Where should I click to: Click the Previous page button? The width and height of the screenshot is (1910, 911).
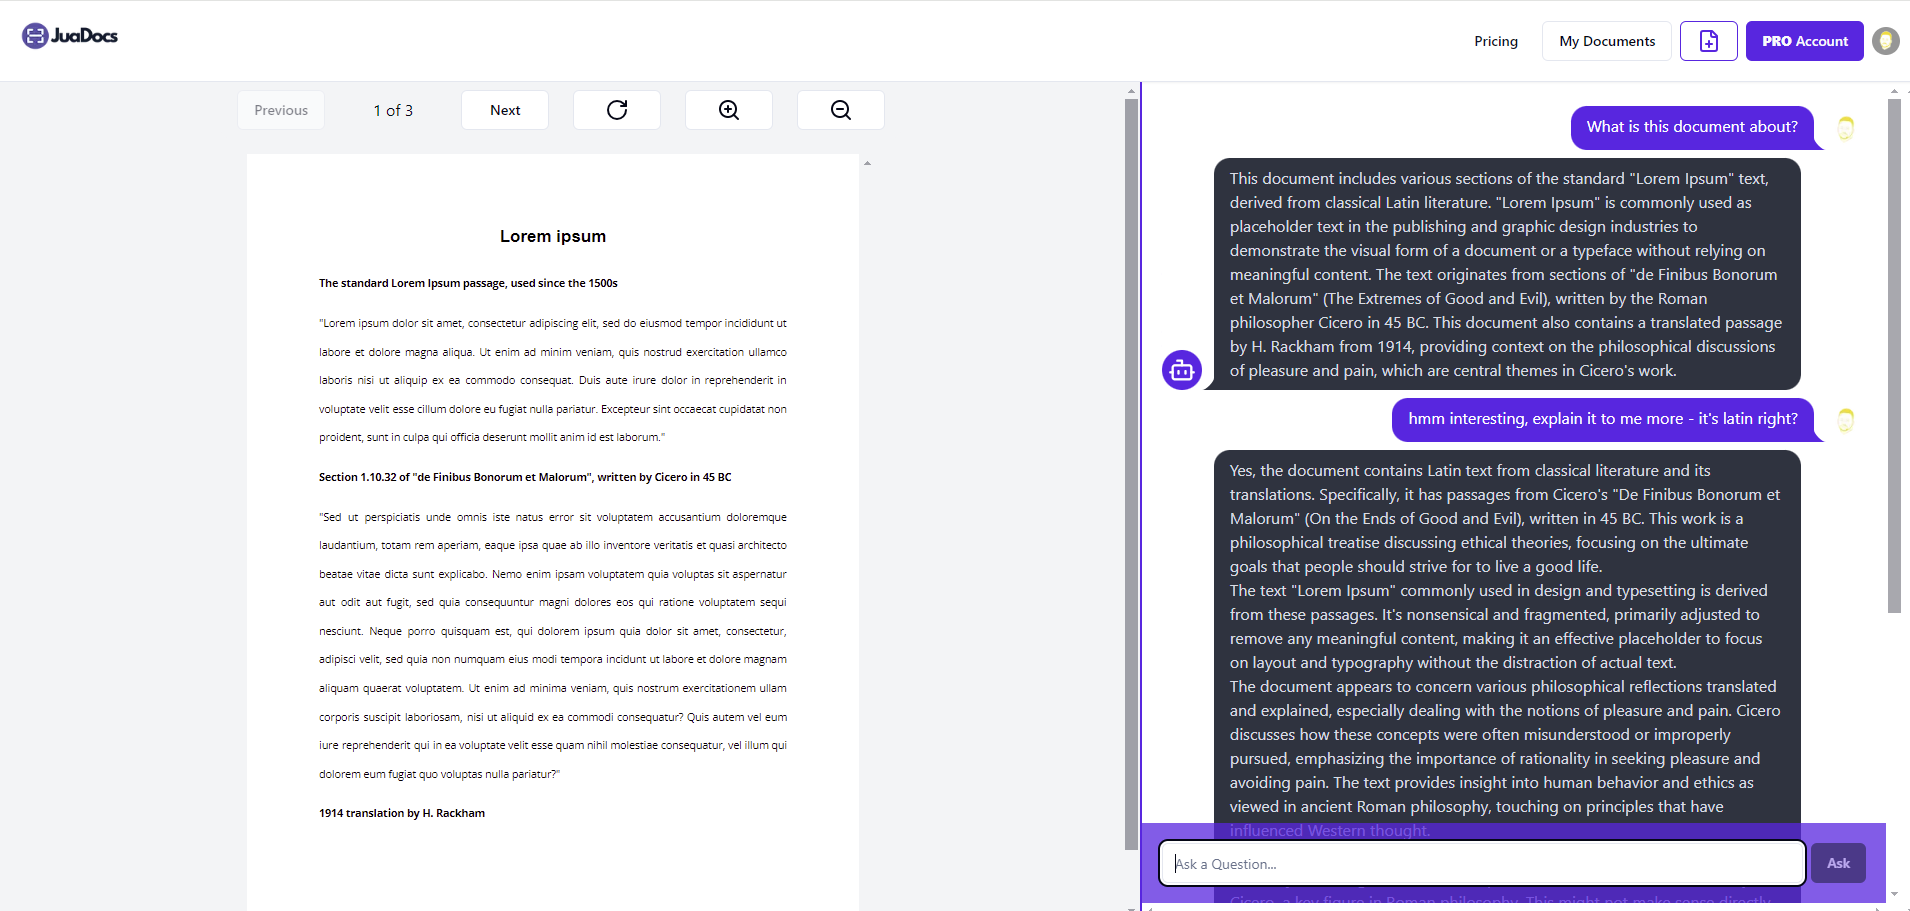pos(281,110)
